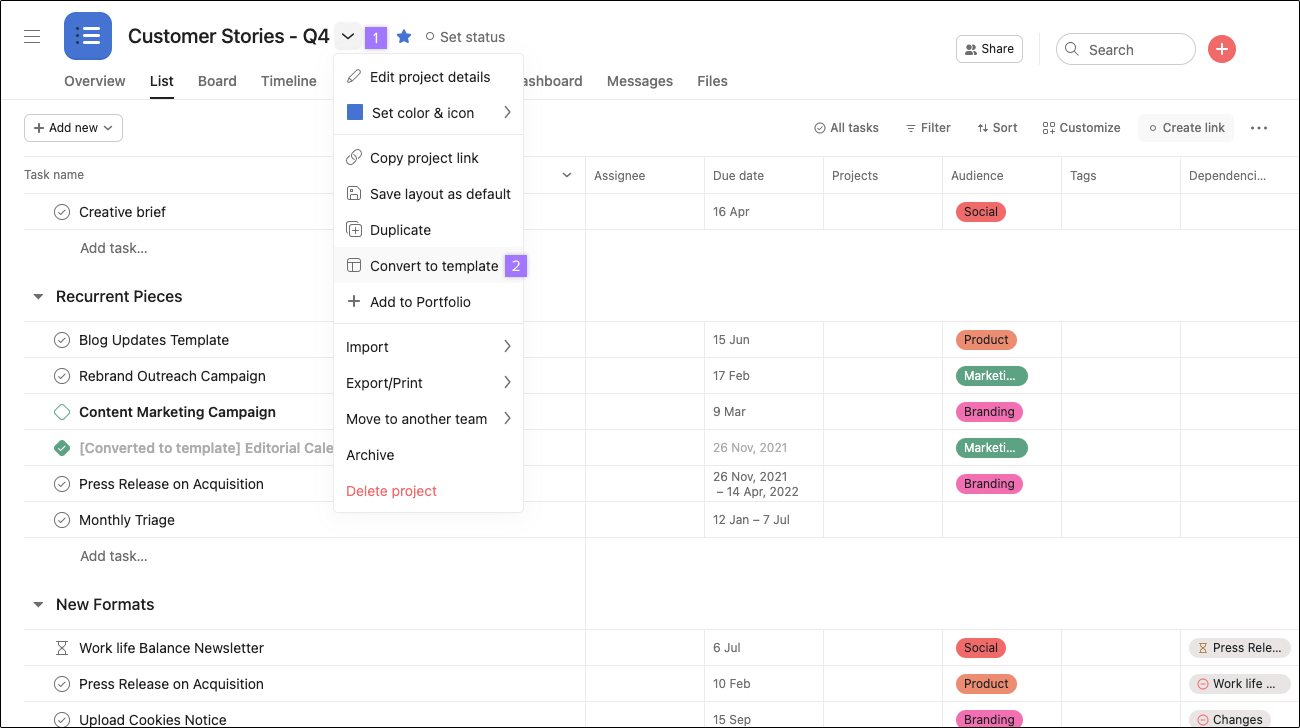Image resolution: width=1300 pixels, height=728 pixels.
Task: Switch to the Overview tab
Action: pos(95,81)
